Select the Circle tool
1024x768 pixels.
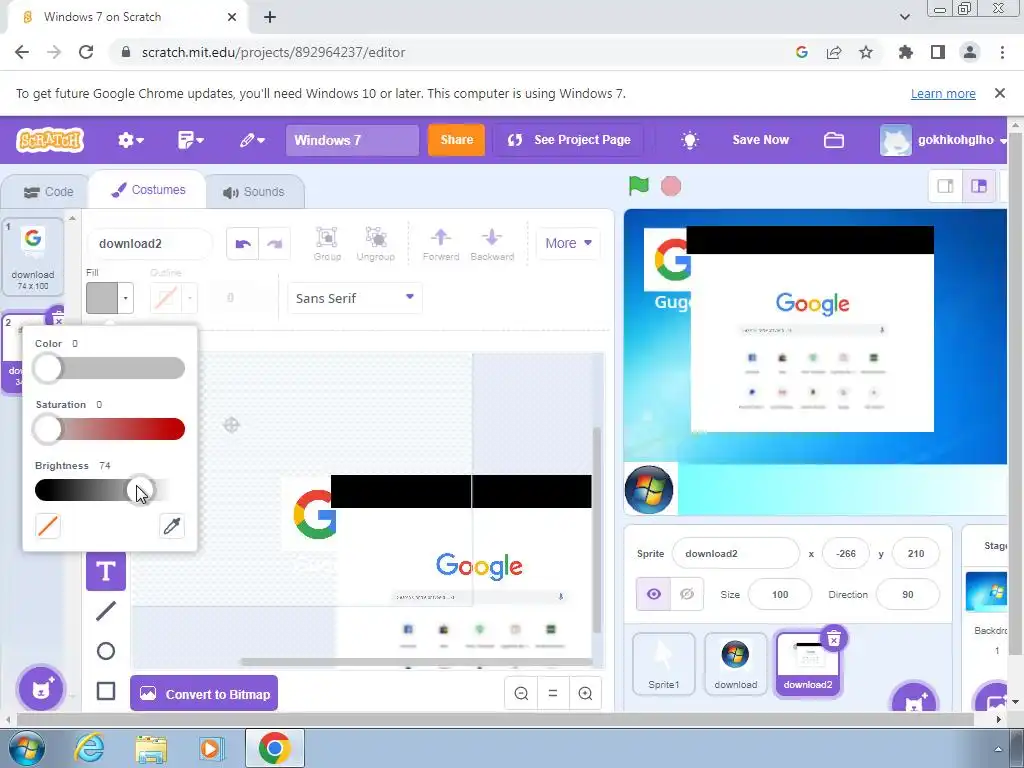tap(106, 651)
